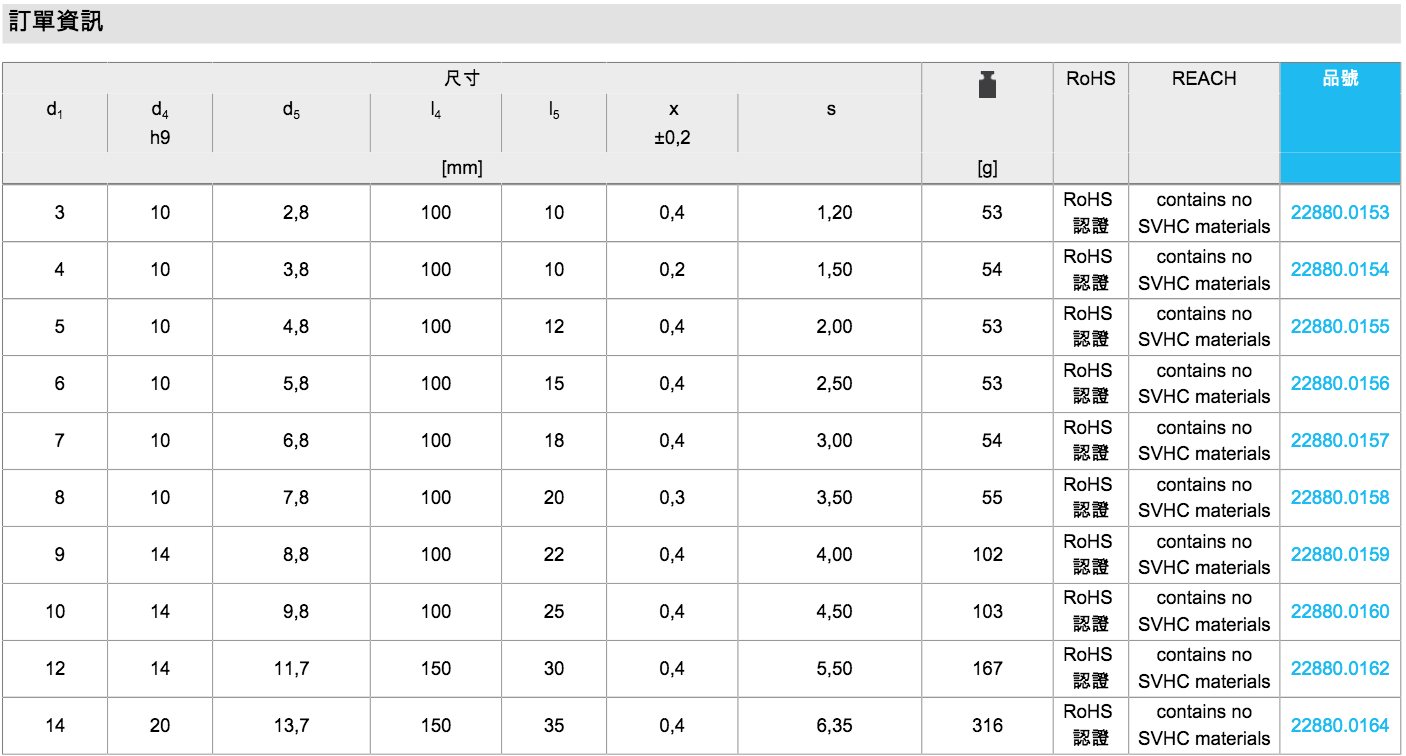Open part number 22880.0154
The image size is (1406, 756).
click(1339, 270)
